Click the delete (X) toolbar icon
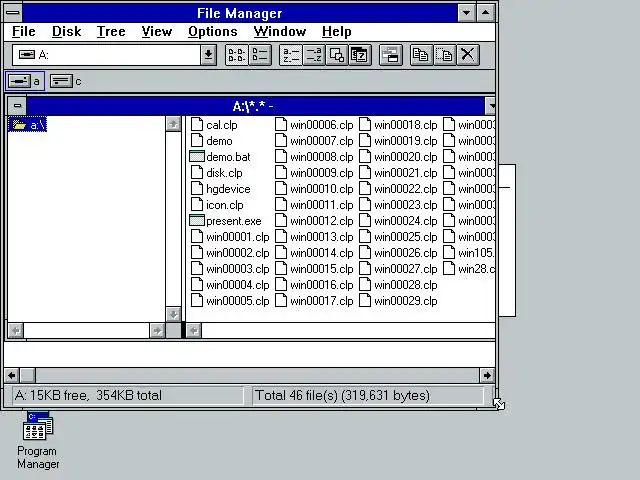The width and height of the screenshot is (640, 480). coord(468,55)
